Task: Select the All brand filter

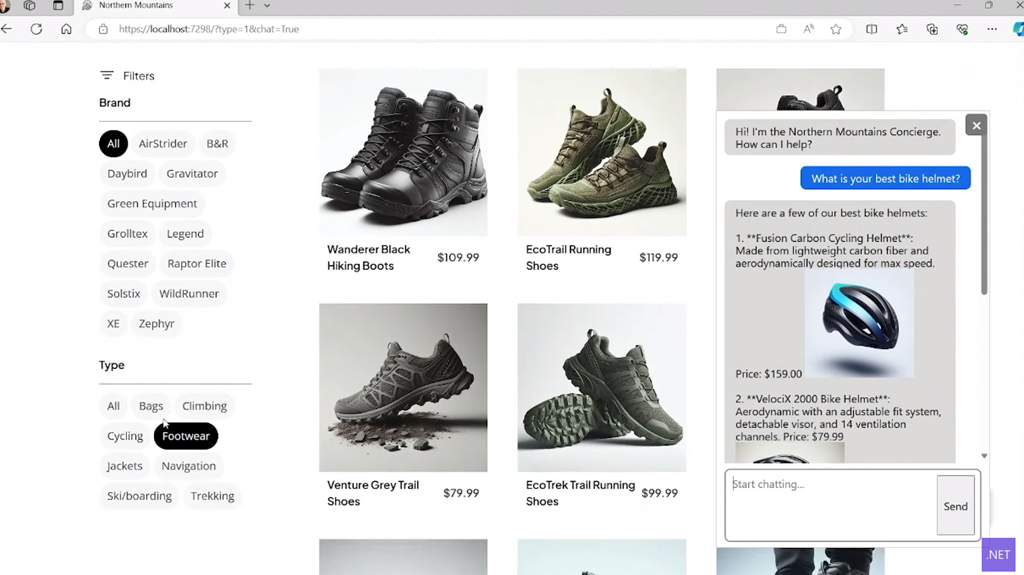Action: click(x=114, y=144)
